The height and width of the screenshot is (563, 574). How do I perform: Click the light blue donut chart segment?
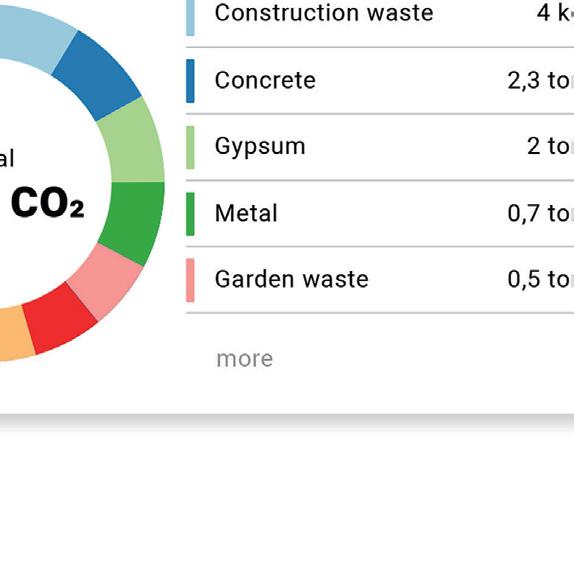coord(37,38)
